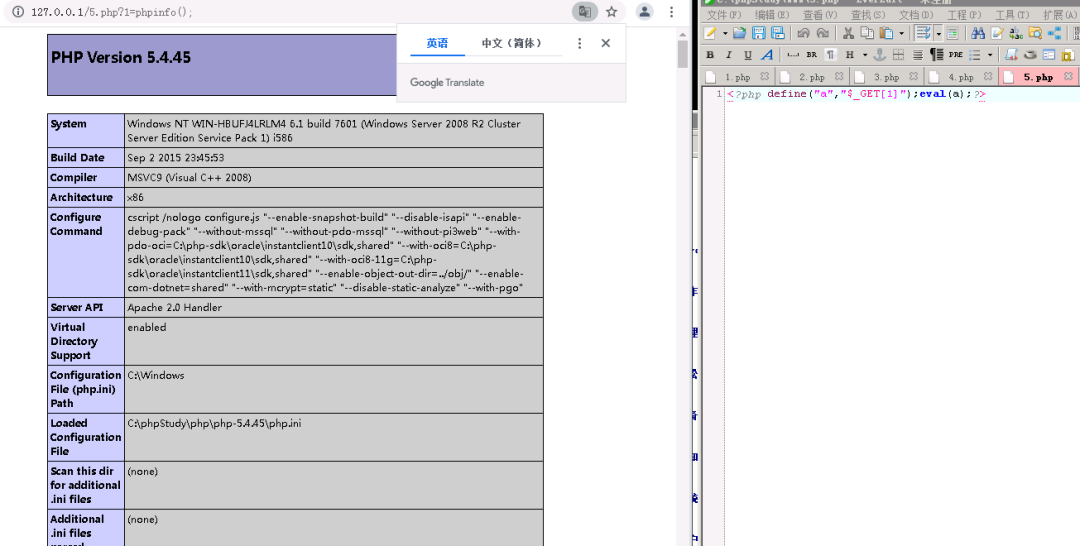Select 中文（简体） in translate popup
The width and height of the screenshot is (1080, 546).
tap(512, 43)
